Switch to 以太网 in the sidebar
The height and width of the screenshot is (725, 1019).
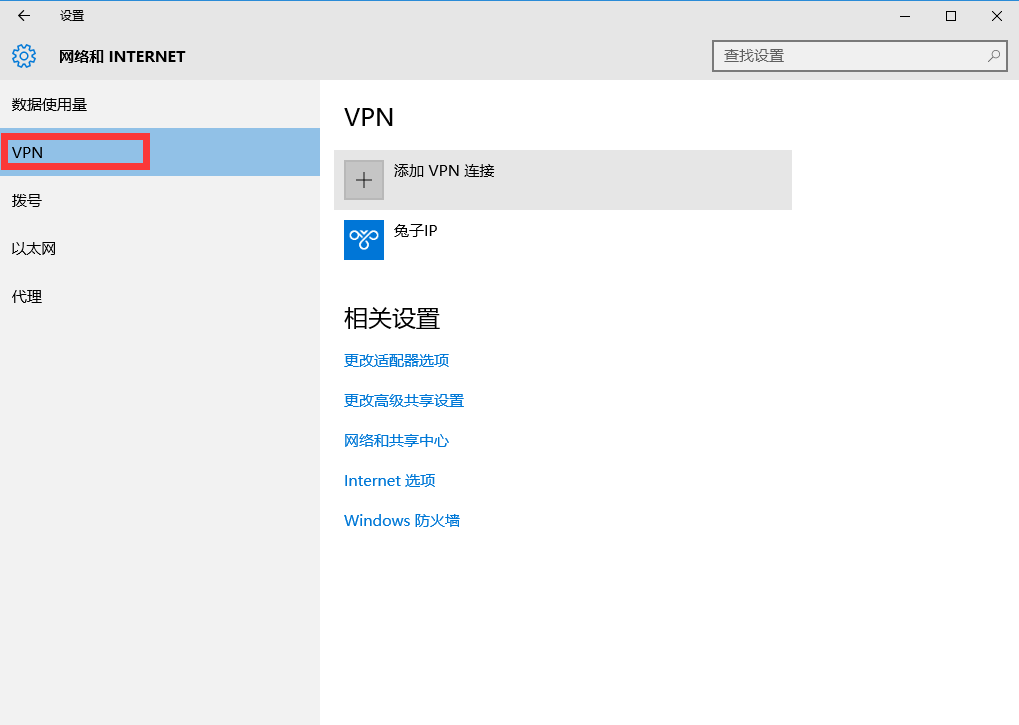tap(34, 249)
